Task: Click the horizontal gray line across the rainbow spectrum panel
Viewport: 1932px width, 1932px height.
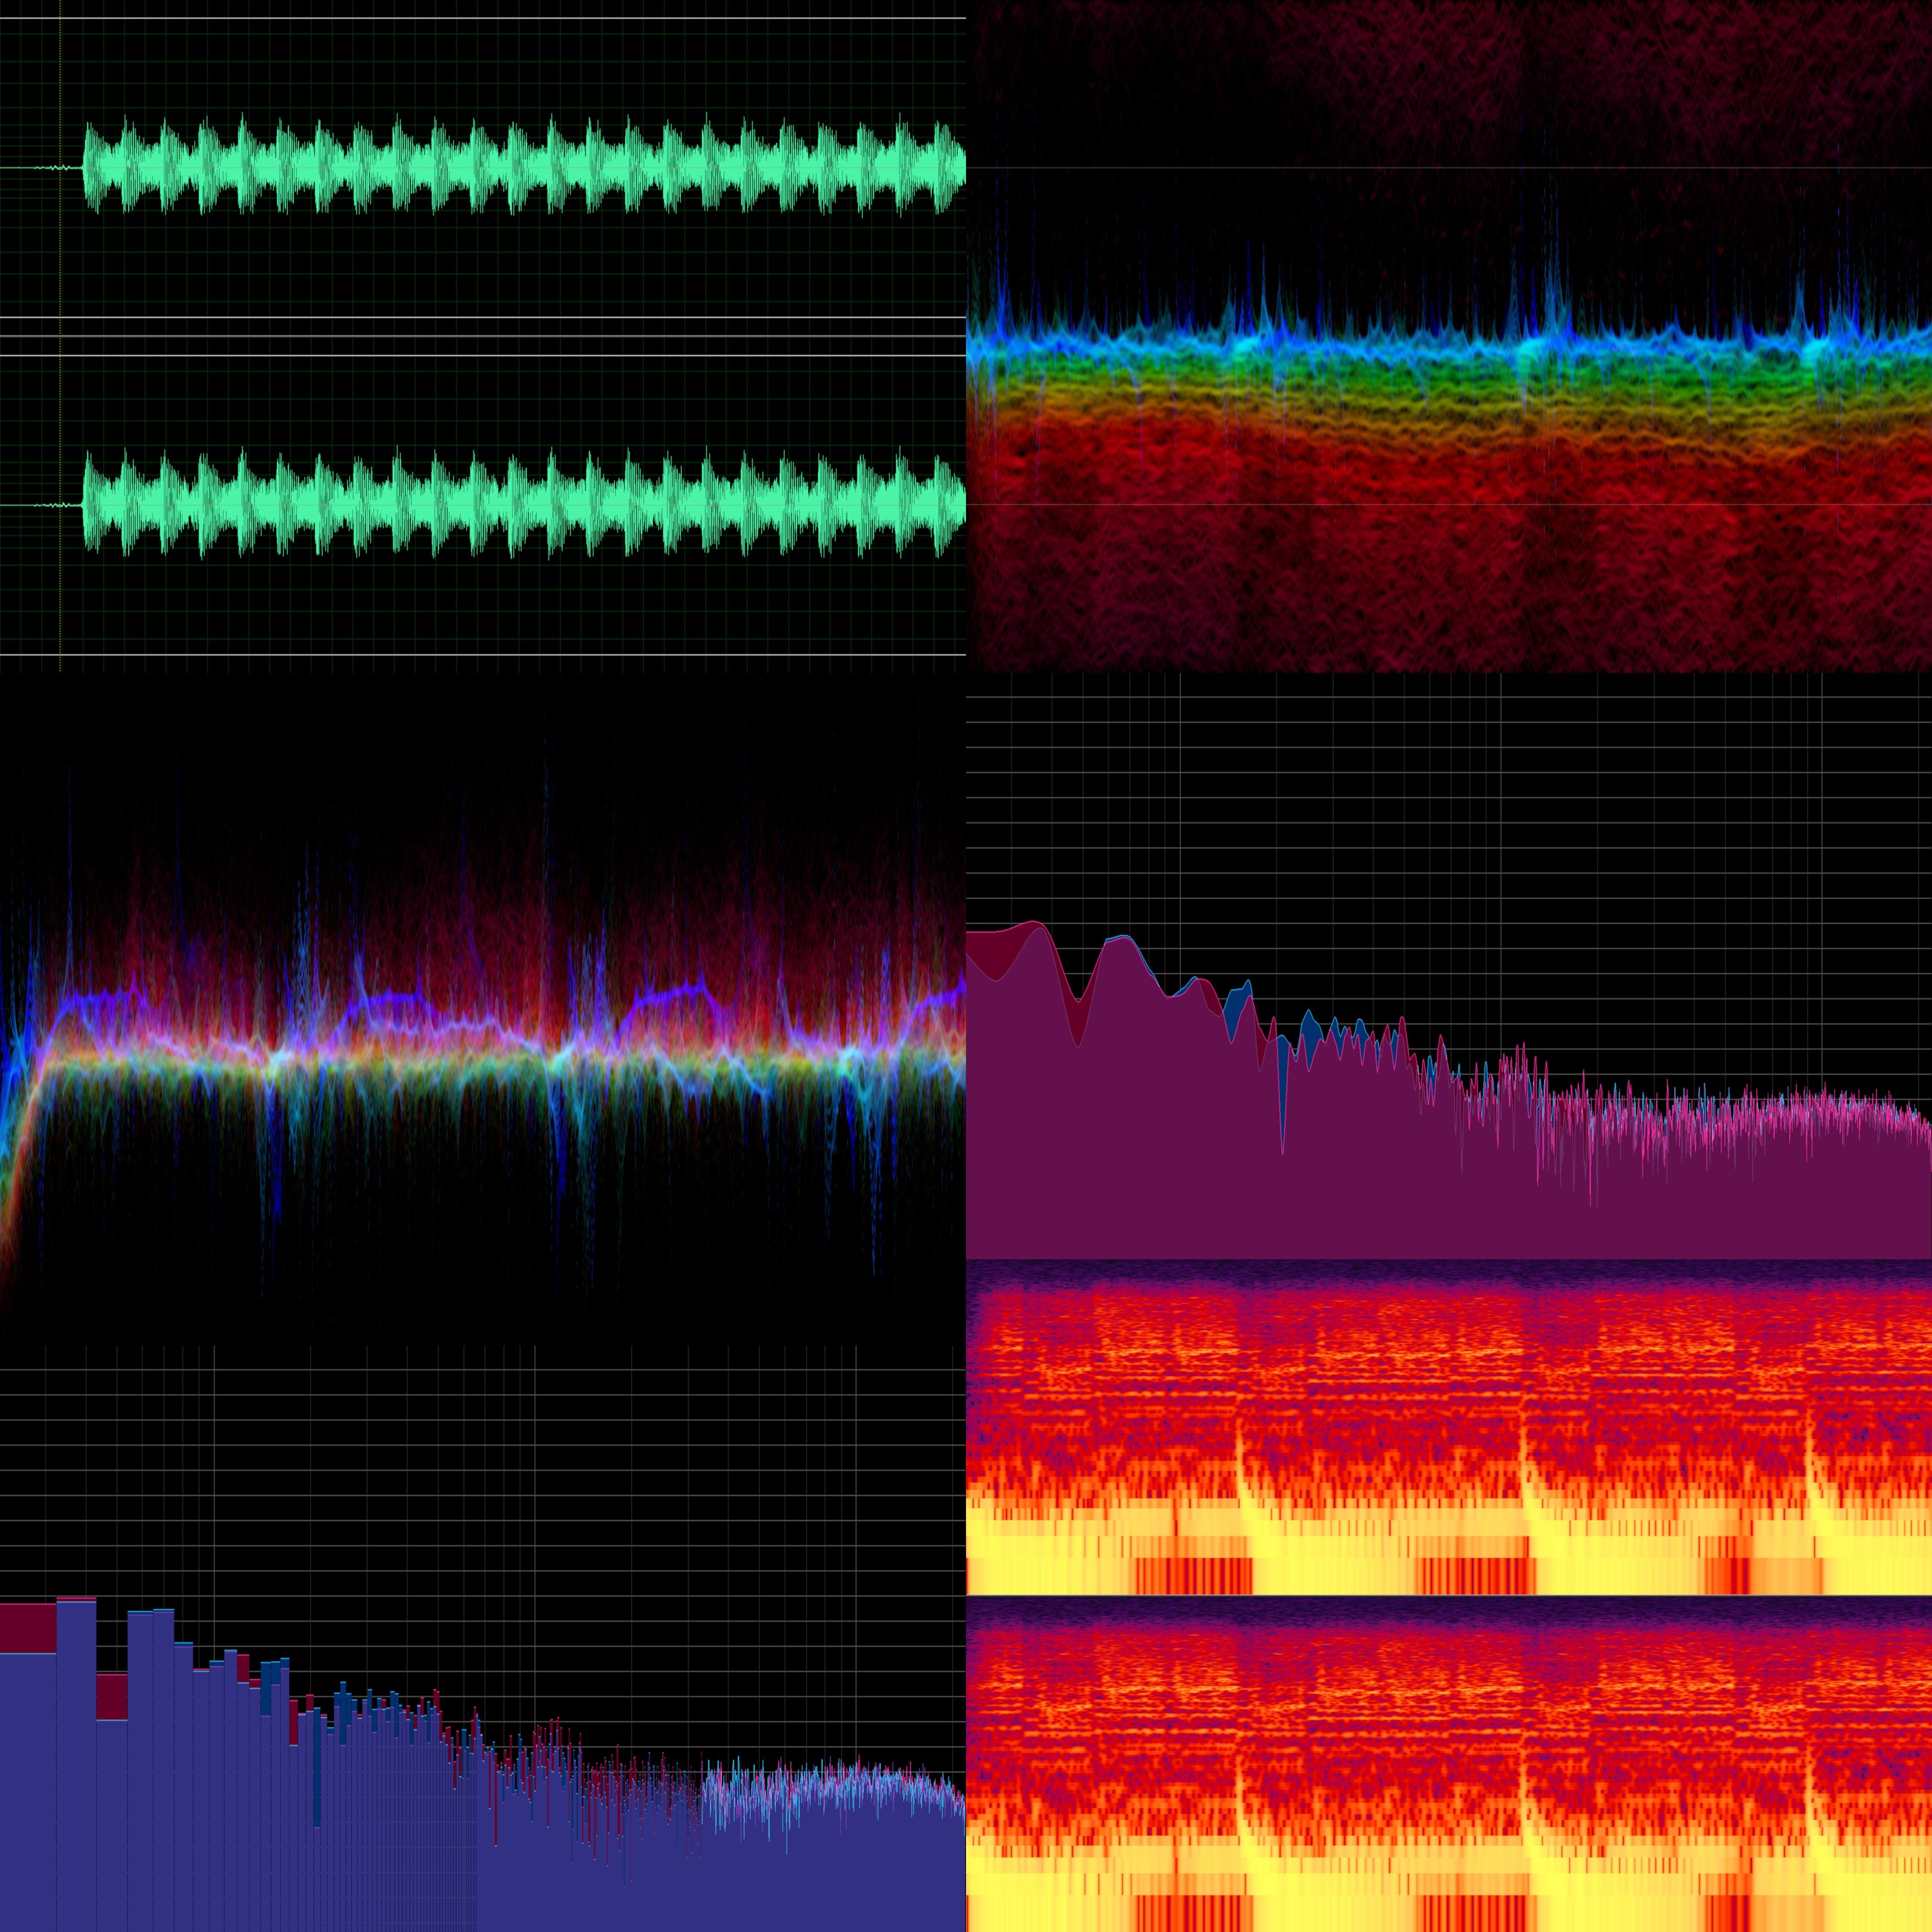Action: [1448, 168]
